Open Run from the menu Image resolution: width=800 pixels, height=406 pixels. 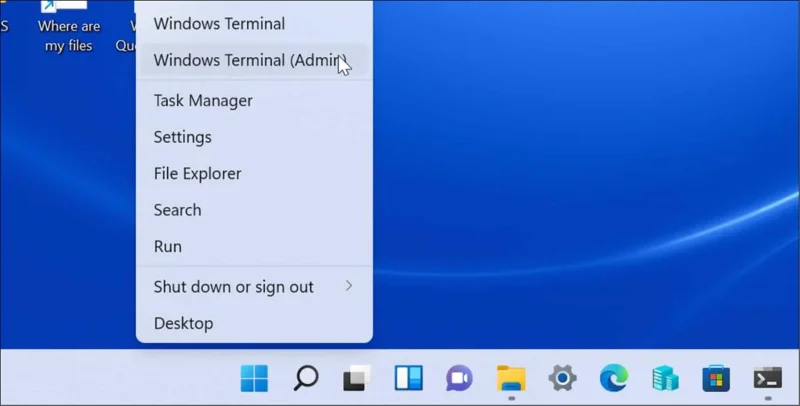pyautogui.click(x=254, y=246)
